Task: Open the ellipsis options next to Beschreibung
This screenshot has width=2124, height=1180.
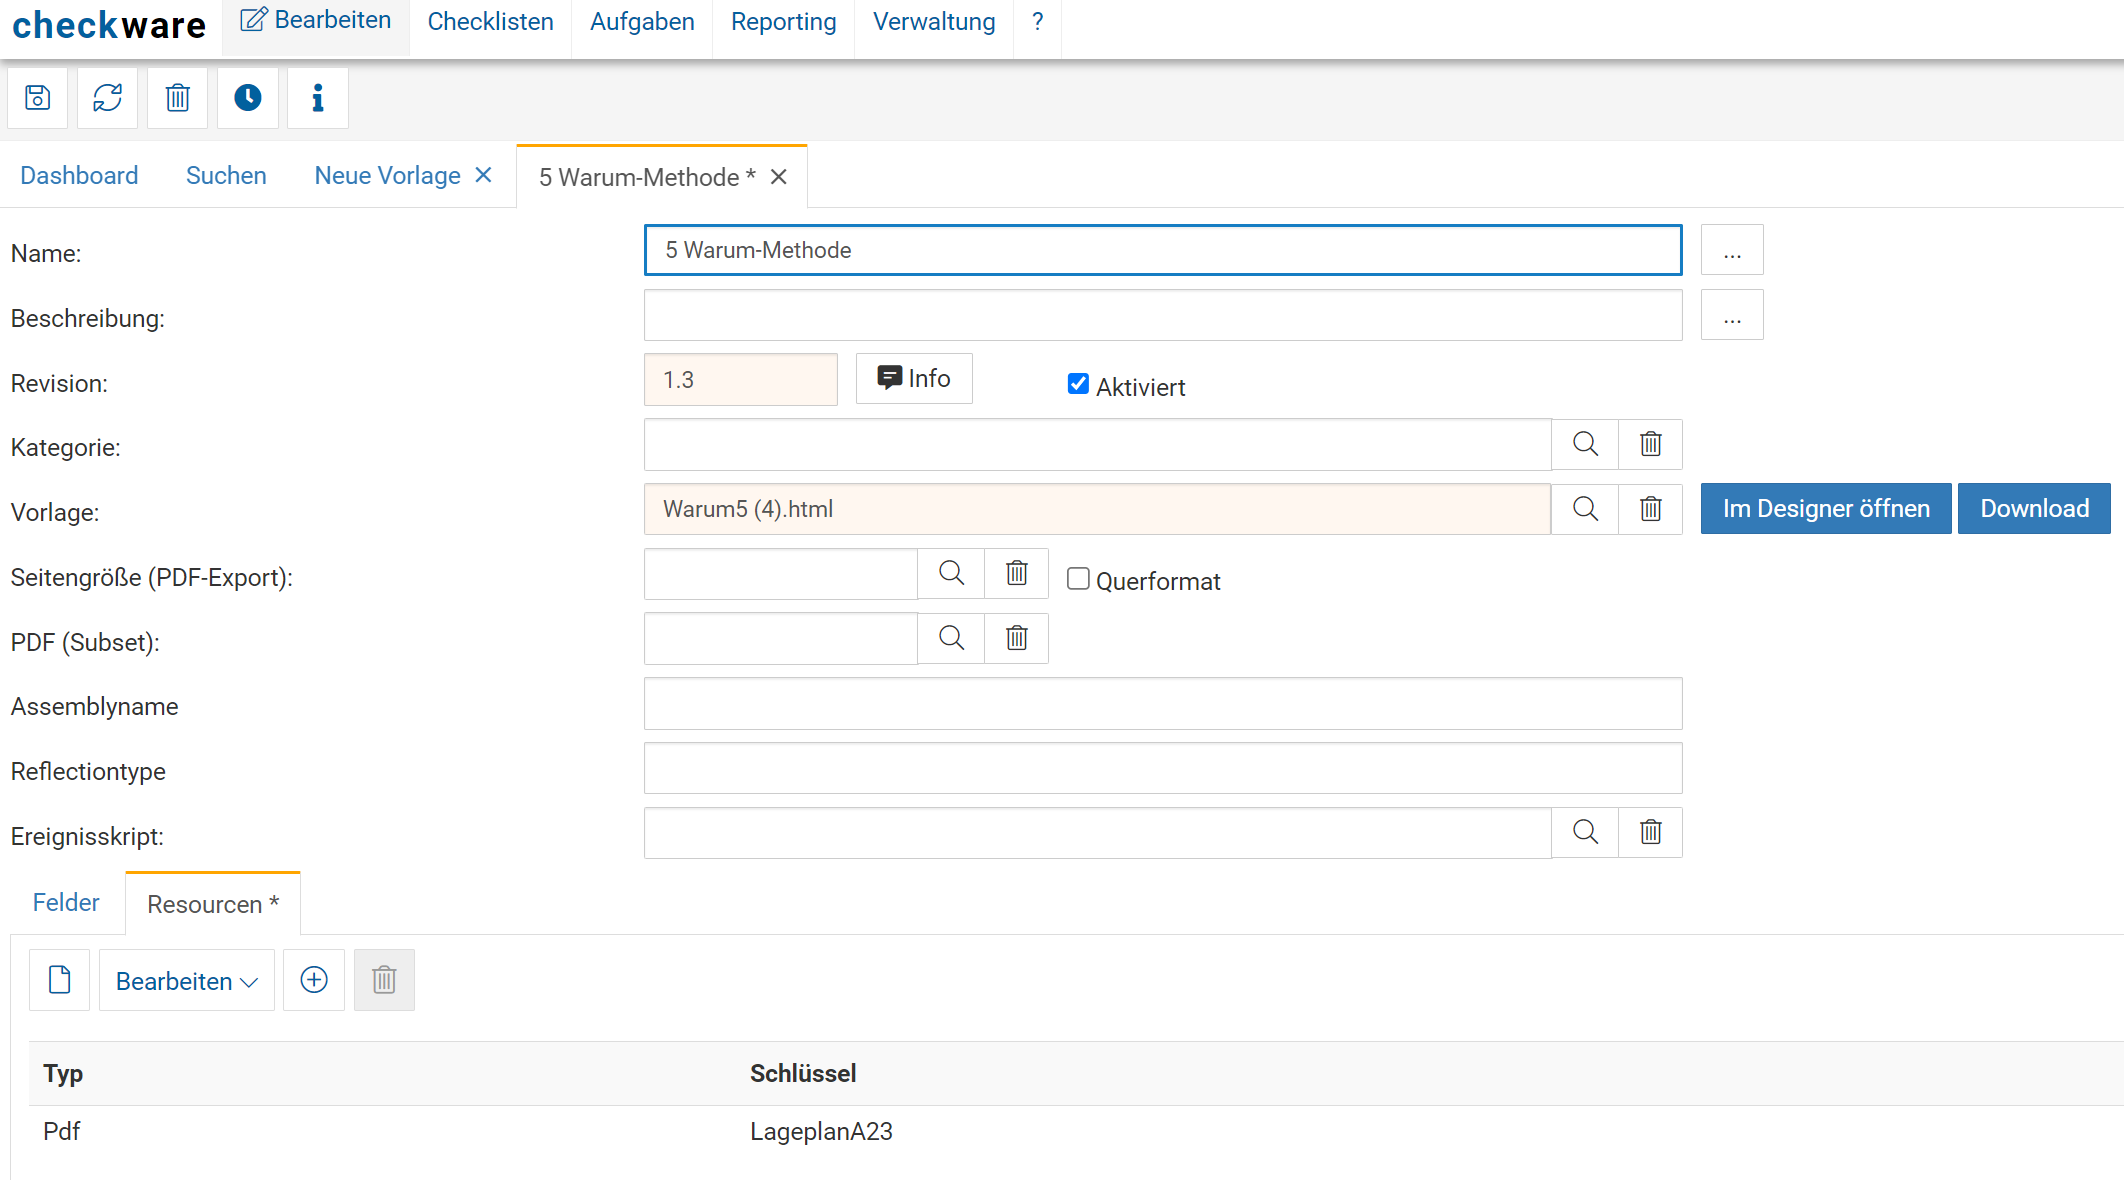Action: pos(1732,316)
